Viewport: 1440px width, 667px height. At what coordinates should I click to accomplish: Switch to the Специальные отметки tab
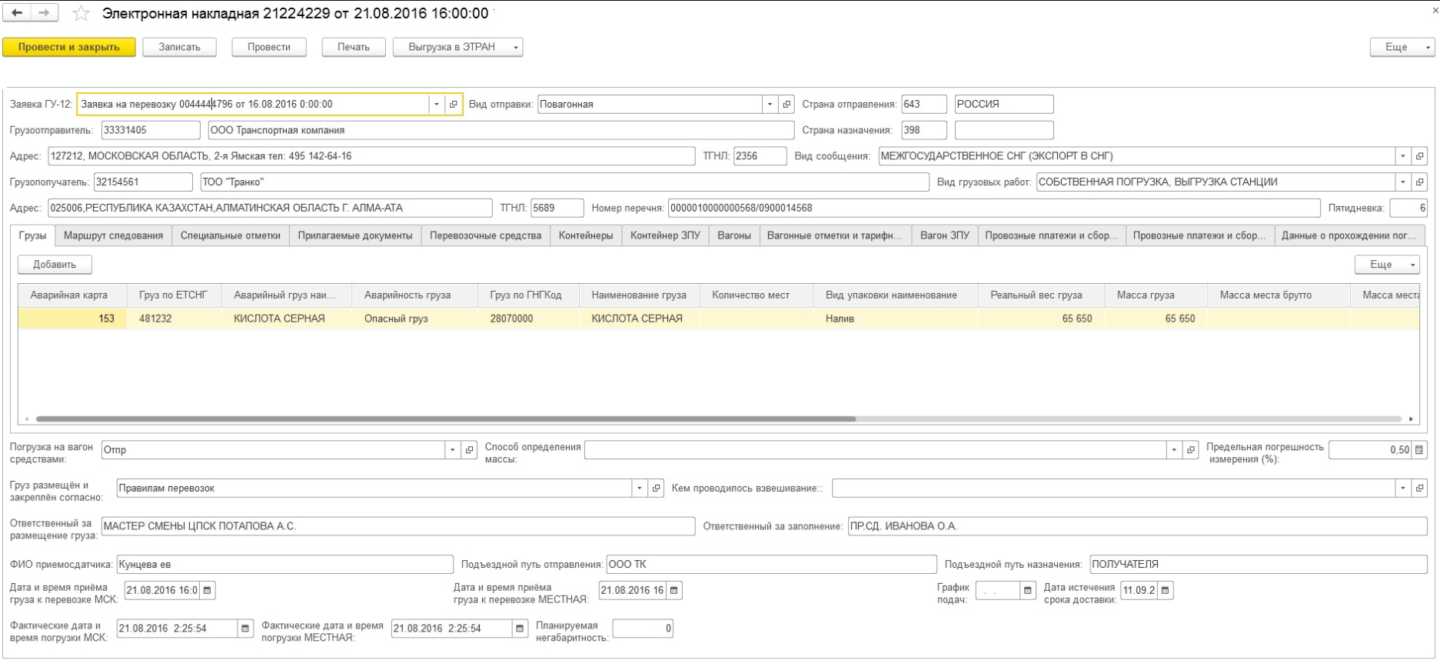pos(231,236)
